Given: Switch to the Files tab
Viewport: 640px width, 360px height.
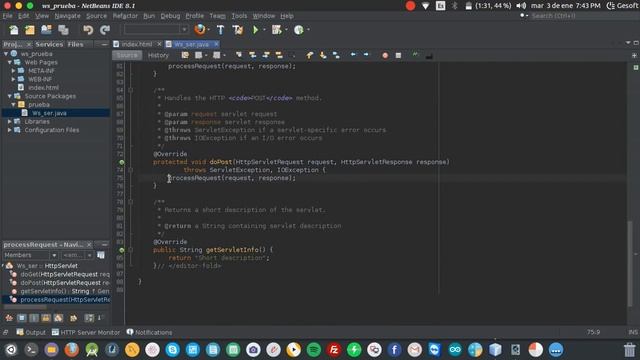Looking at the screenshot, I should 76,44.
